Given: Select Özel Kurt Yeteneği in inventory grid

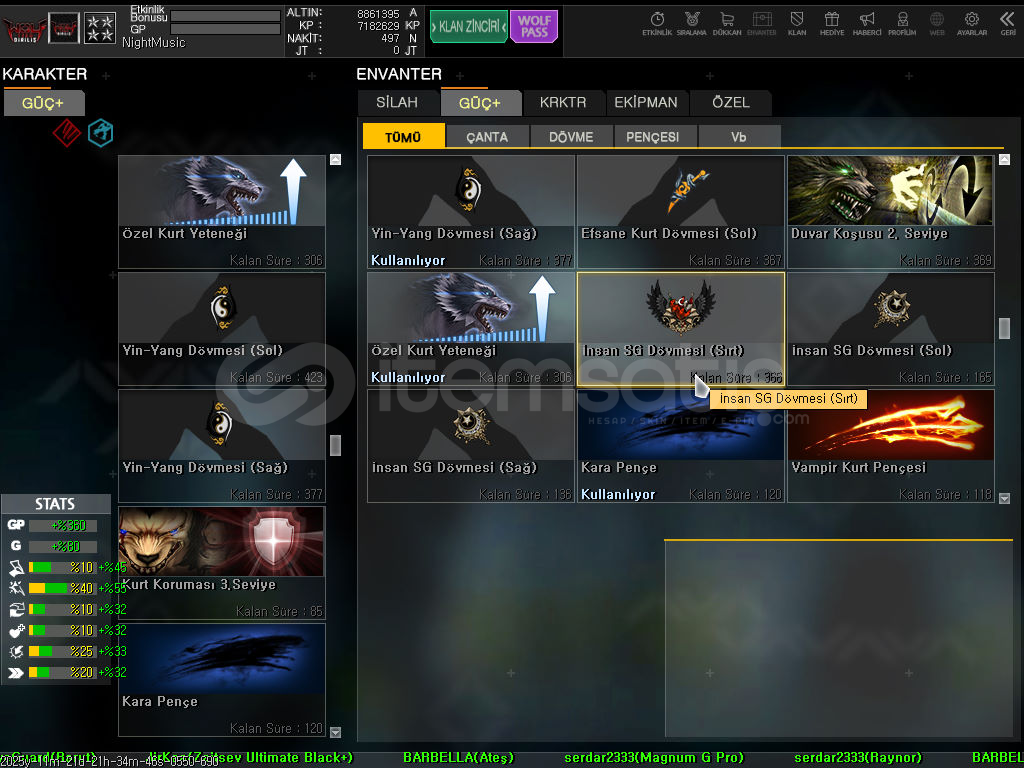Looking at the screenshot, I should coord(471,328).
